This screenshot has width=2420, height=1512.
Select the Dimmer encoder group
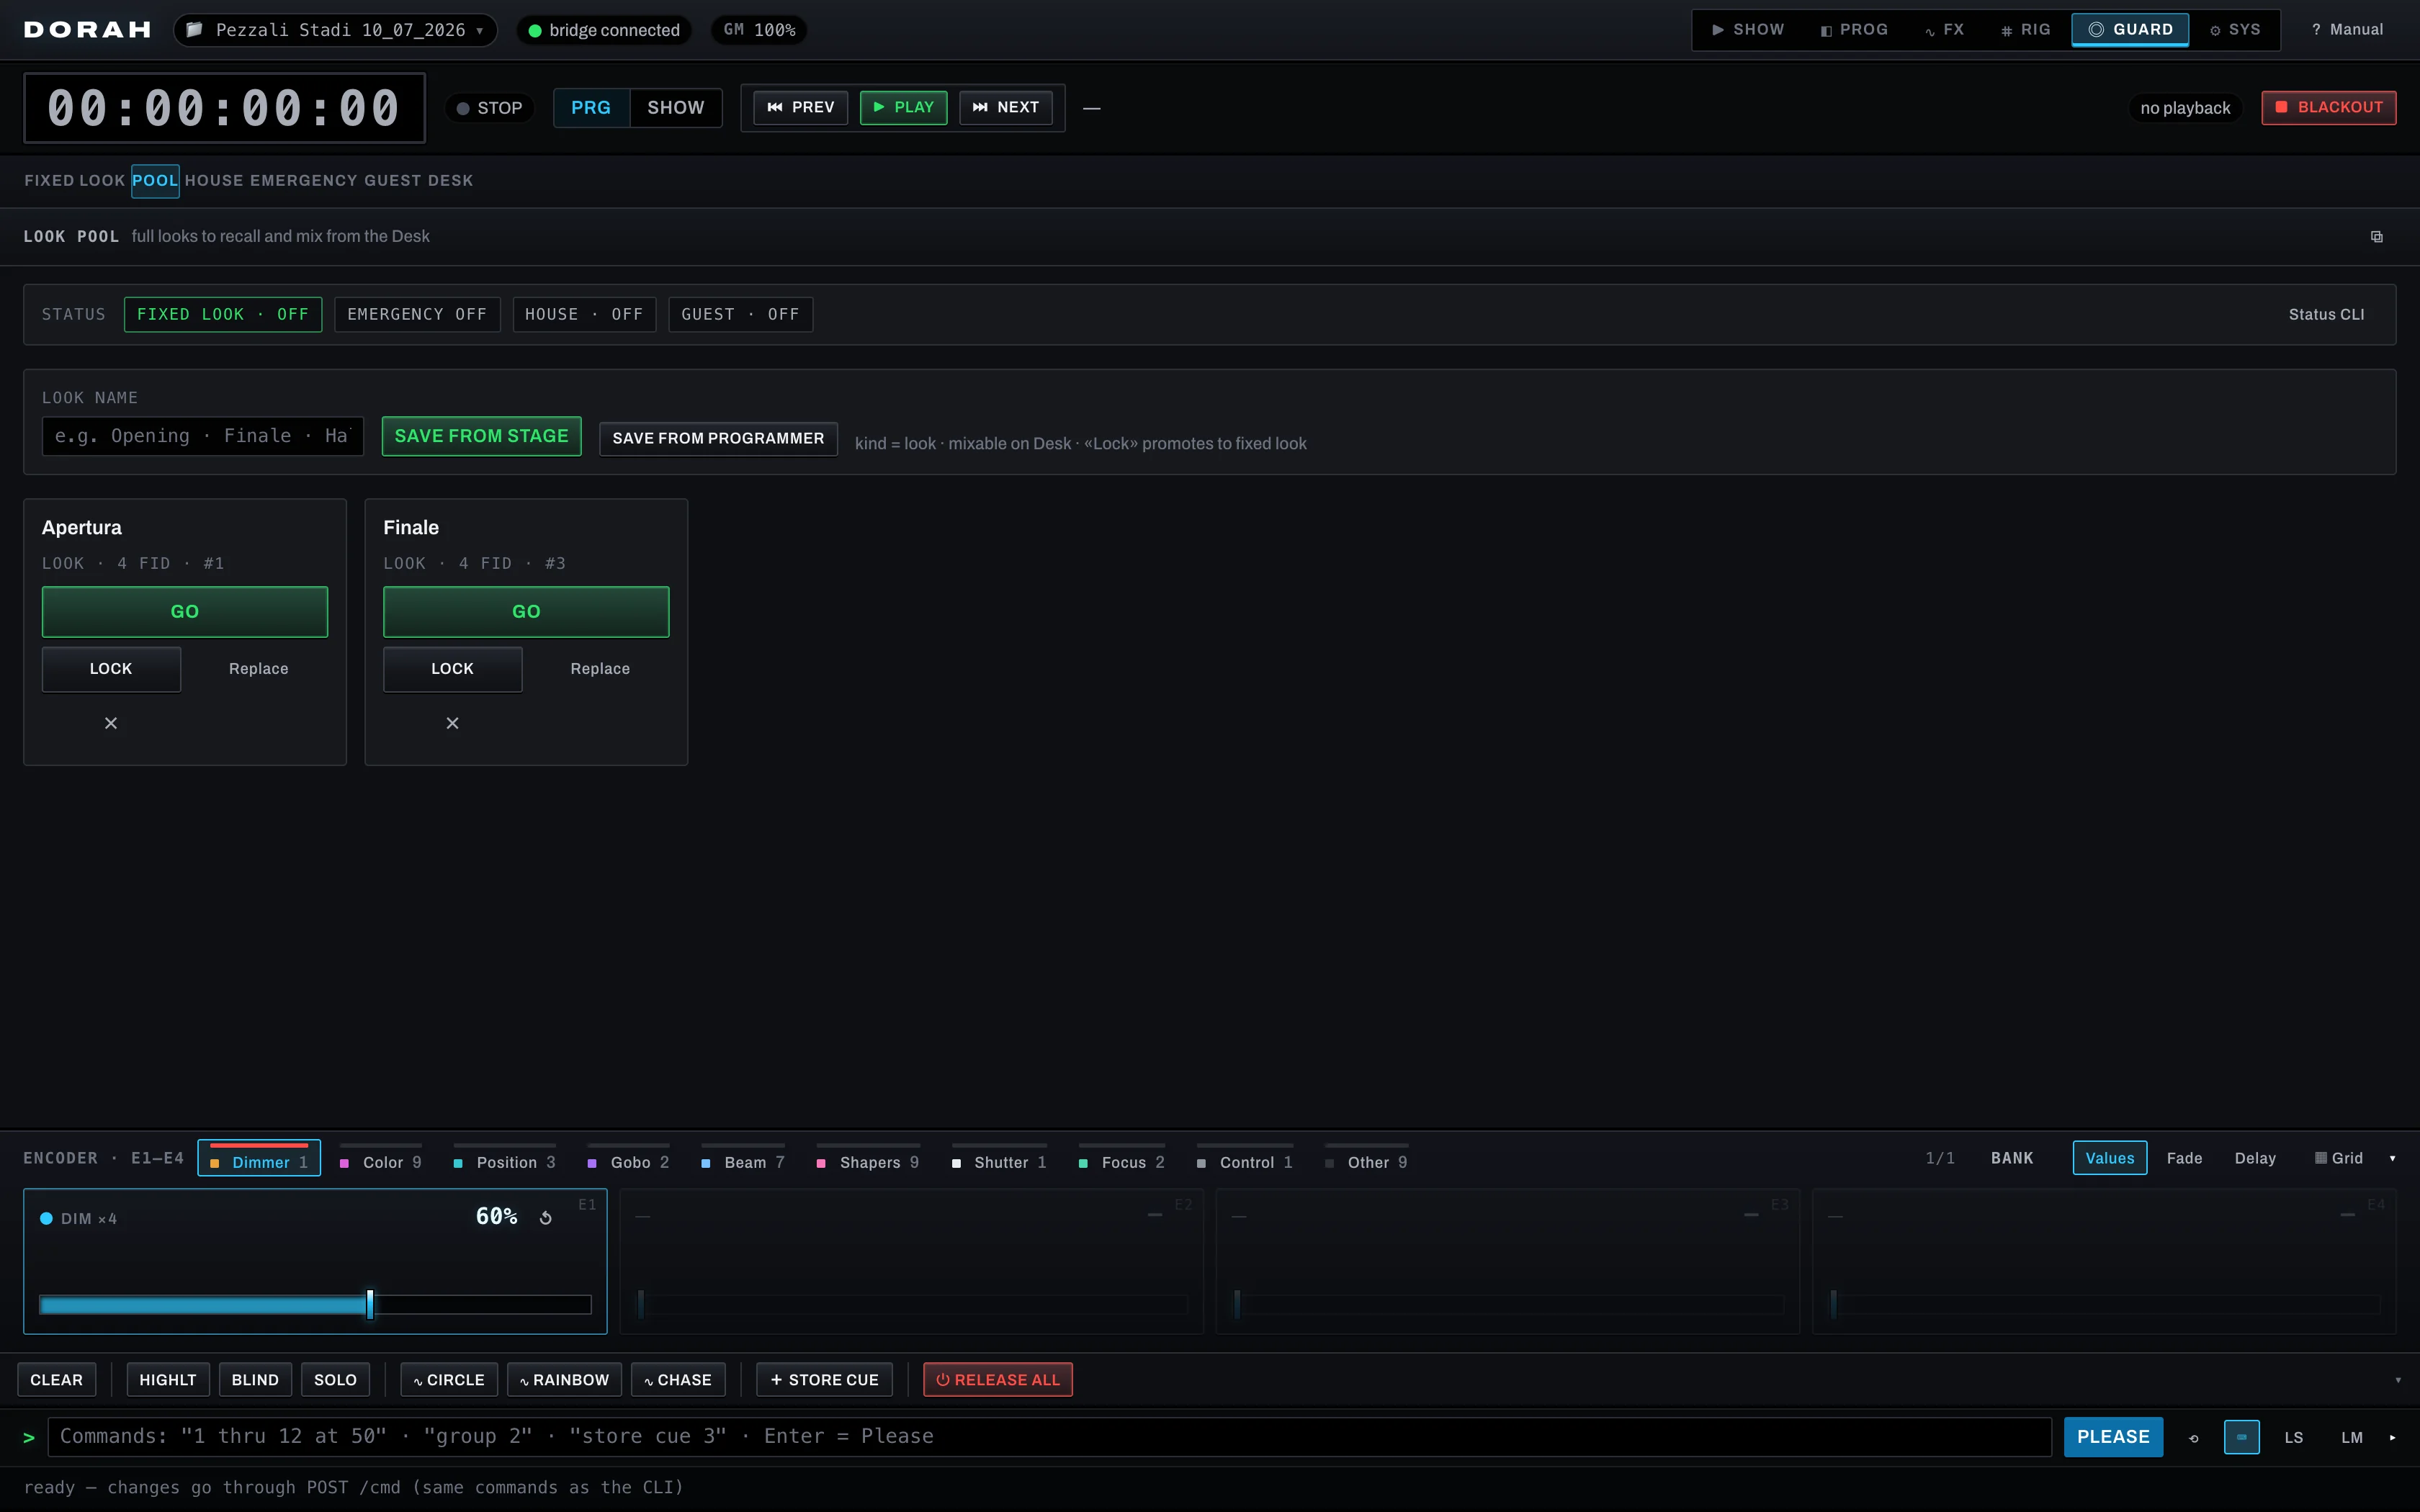[259, 1159]
